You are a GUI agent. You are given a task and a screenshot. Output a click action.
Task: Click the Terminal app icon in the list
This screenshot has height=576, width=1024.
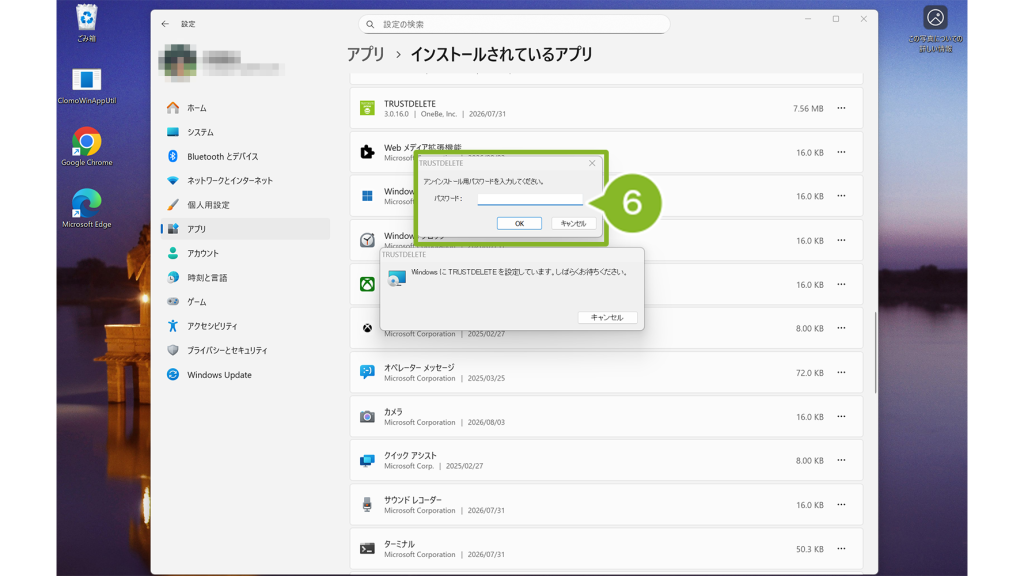click(x=368, y=549)
